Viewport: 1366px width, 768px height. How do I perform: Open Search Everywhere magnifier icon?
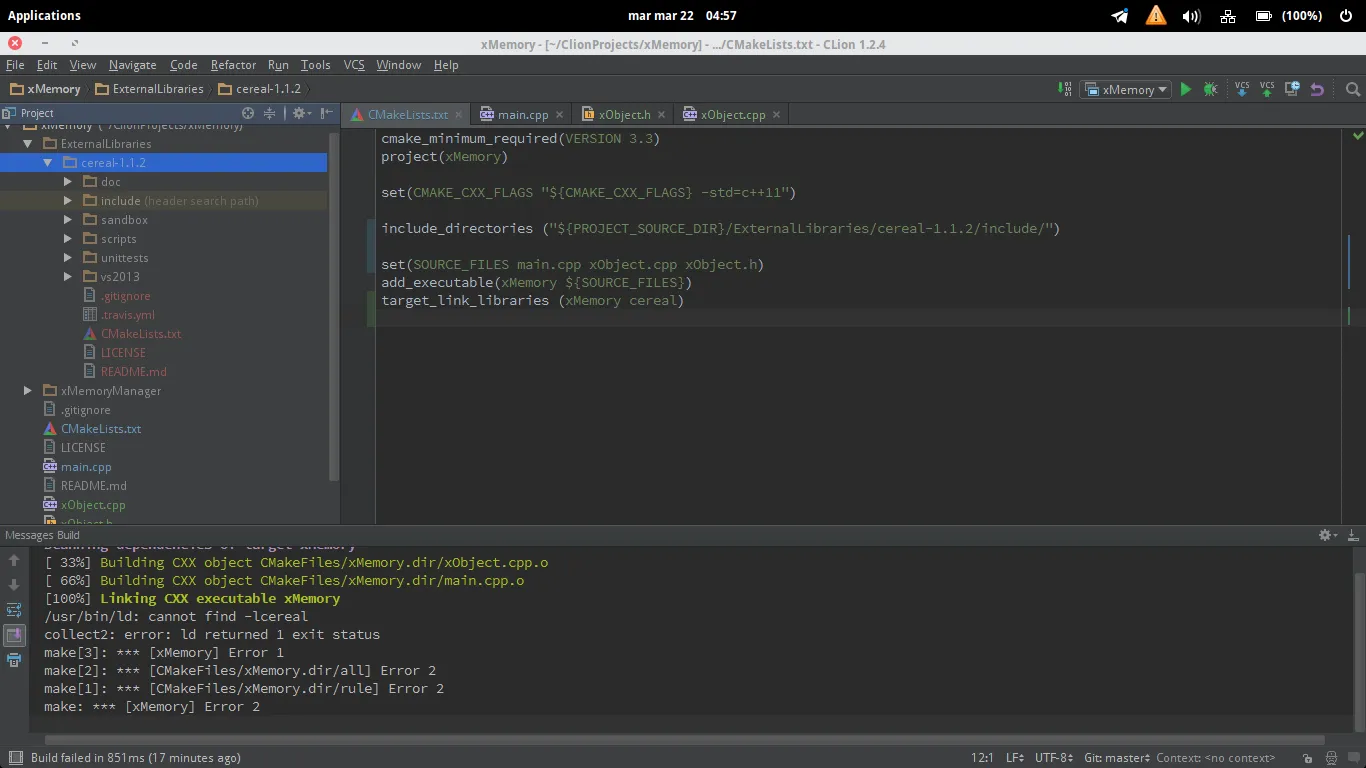(x=1353, y=89)
